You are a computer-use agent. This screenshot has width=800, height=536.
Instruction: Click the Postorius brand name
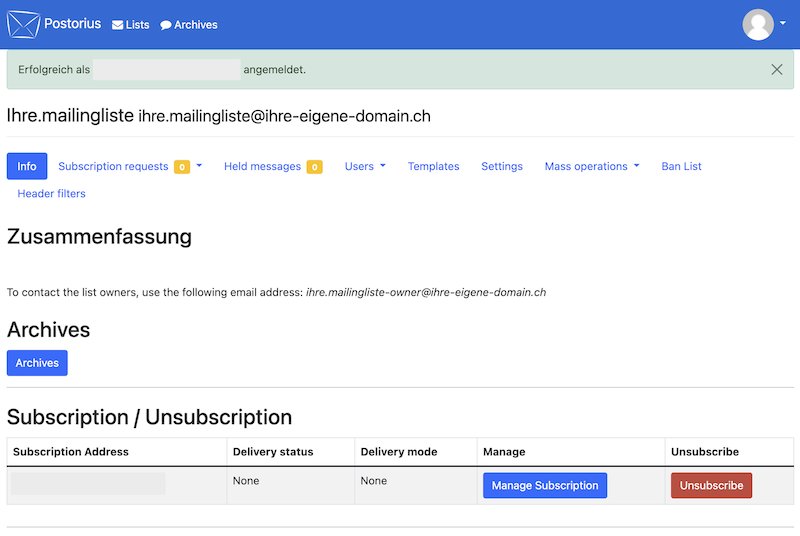click(x=72, y=23)
